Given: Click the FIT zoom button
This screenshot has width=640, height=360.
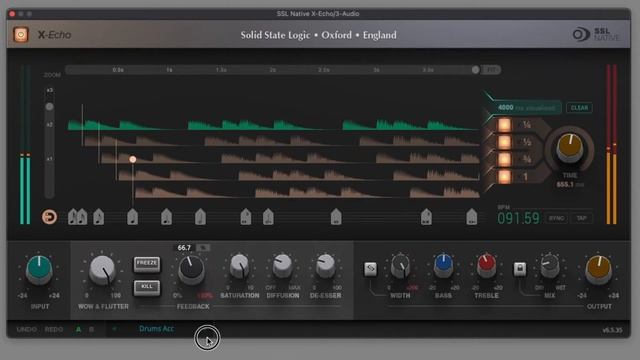Looking at the screenshot, I should [x=491, y=70].
